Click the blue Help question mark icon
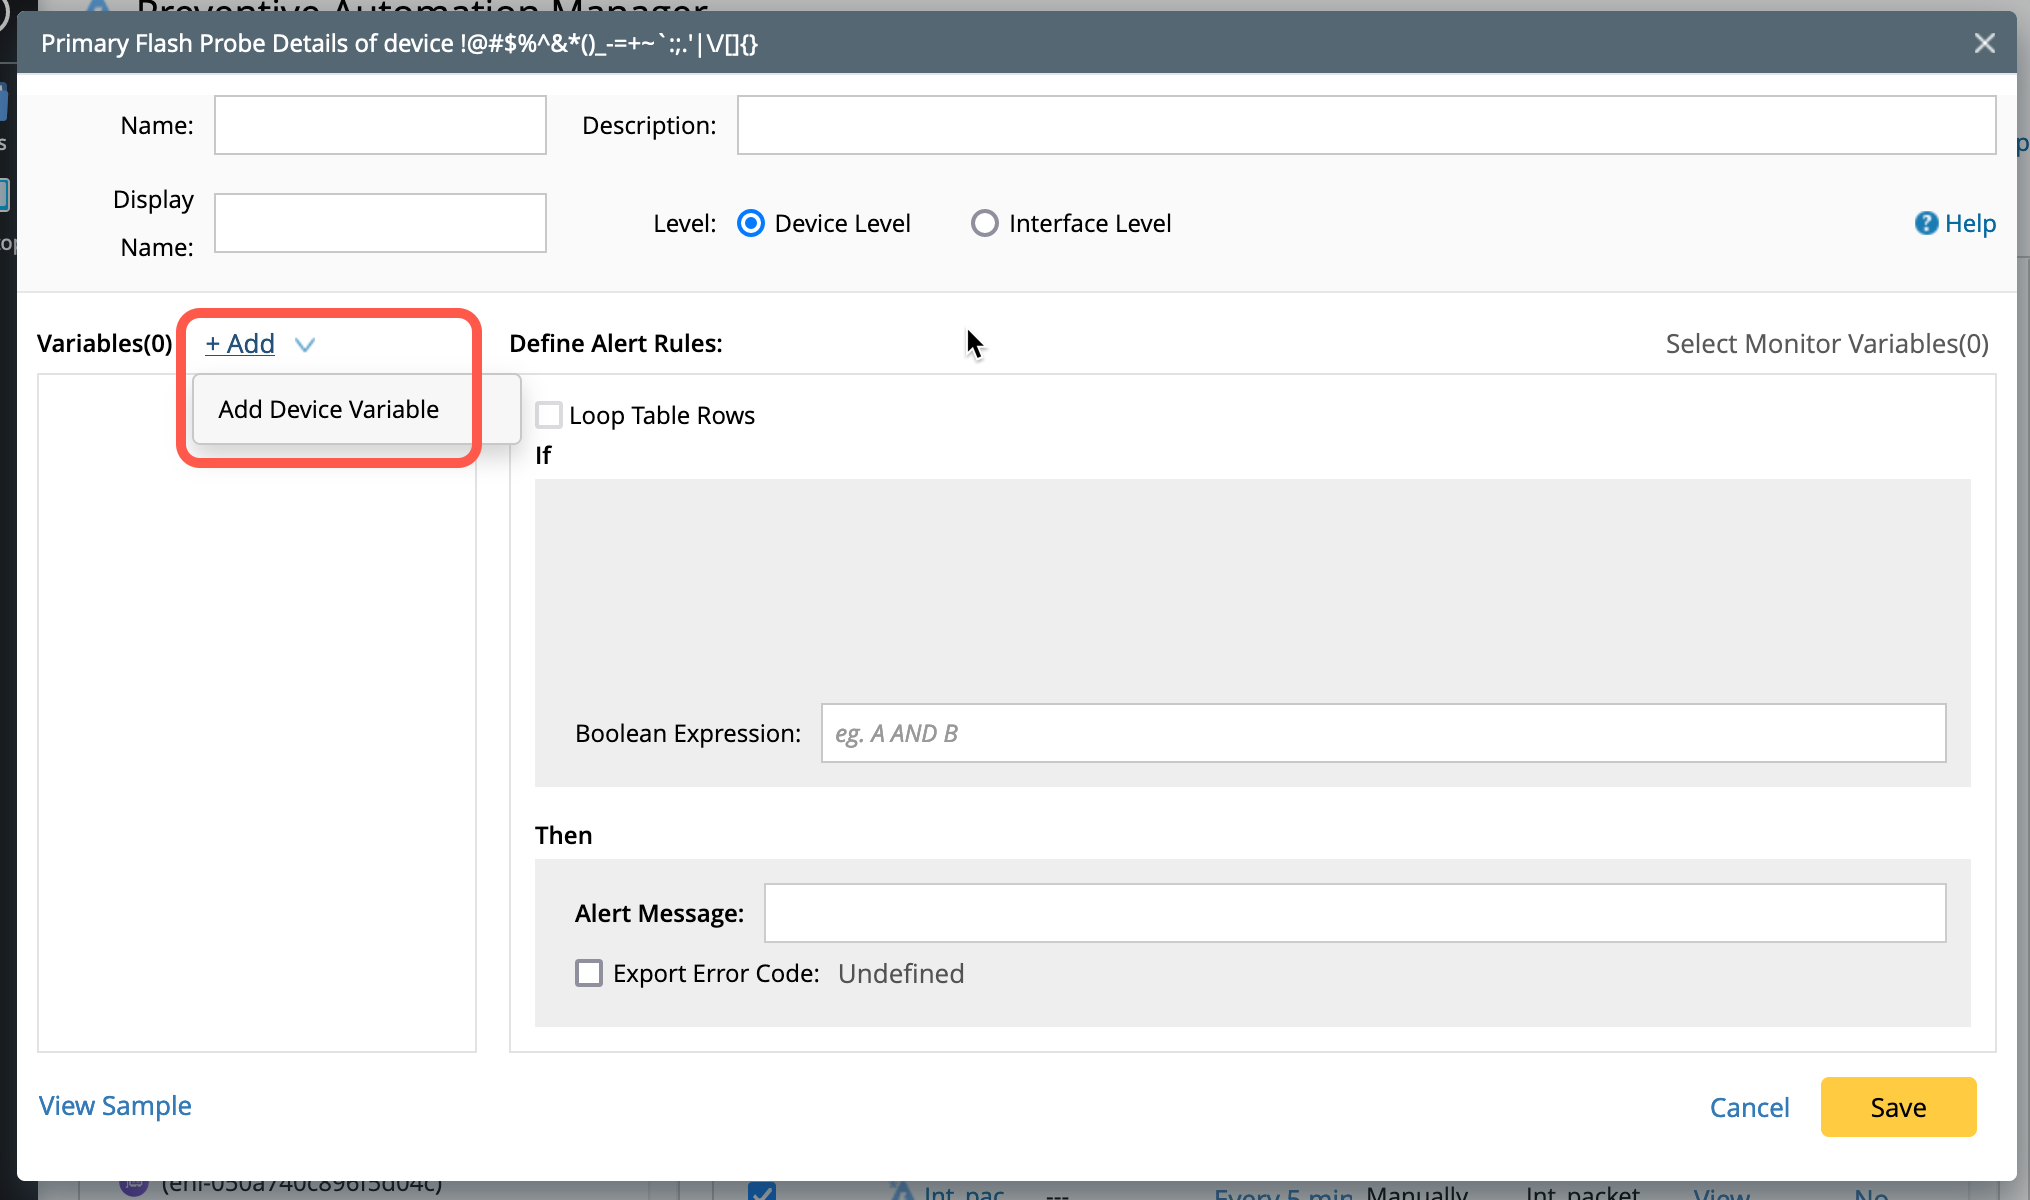The width and height of the screenshot is (2030, 1200). click(1925, 223)
